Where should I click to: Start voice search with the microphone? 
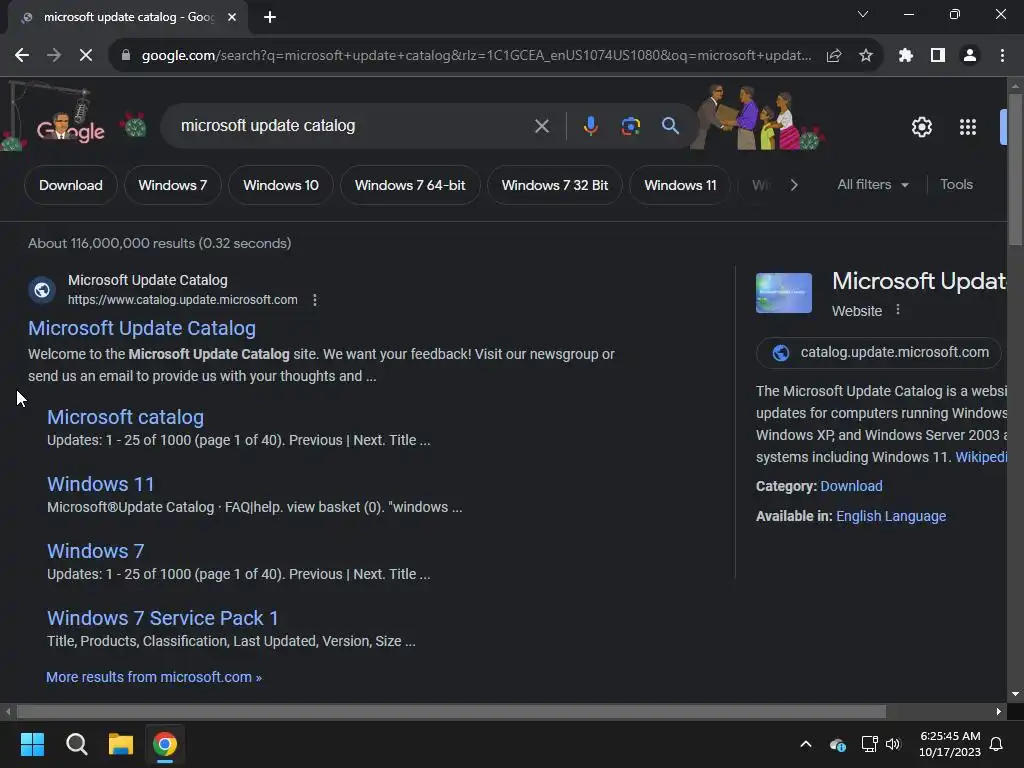(590, 126)
